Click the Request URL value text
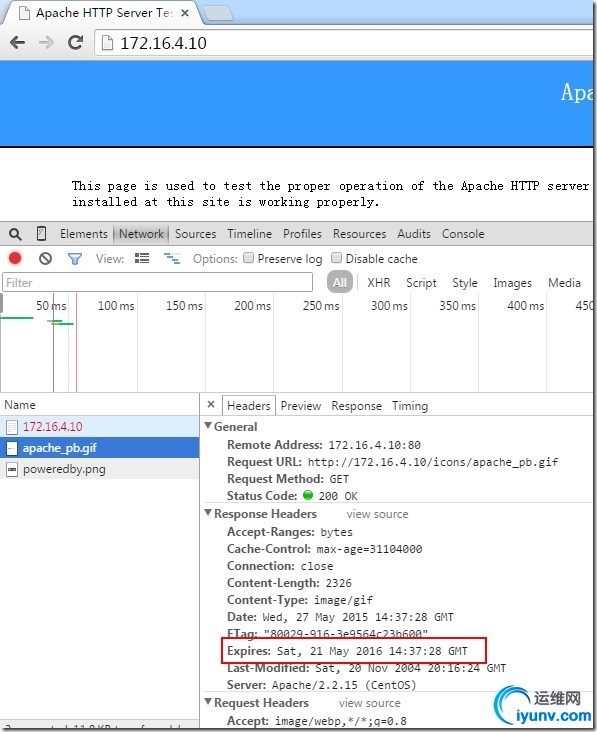The width and height of the screenshot is (597, 732). tap(433, 462)
